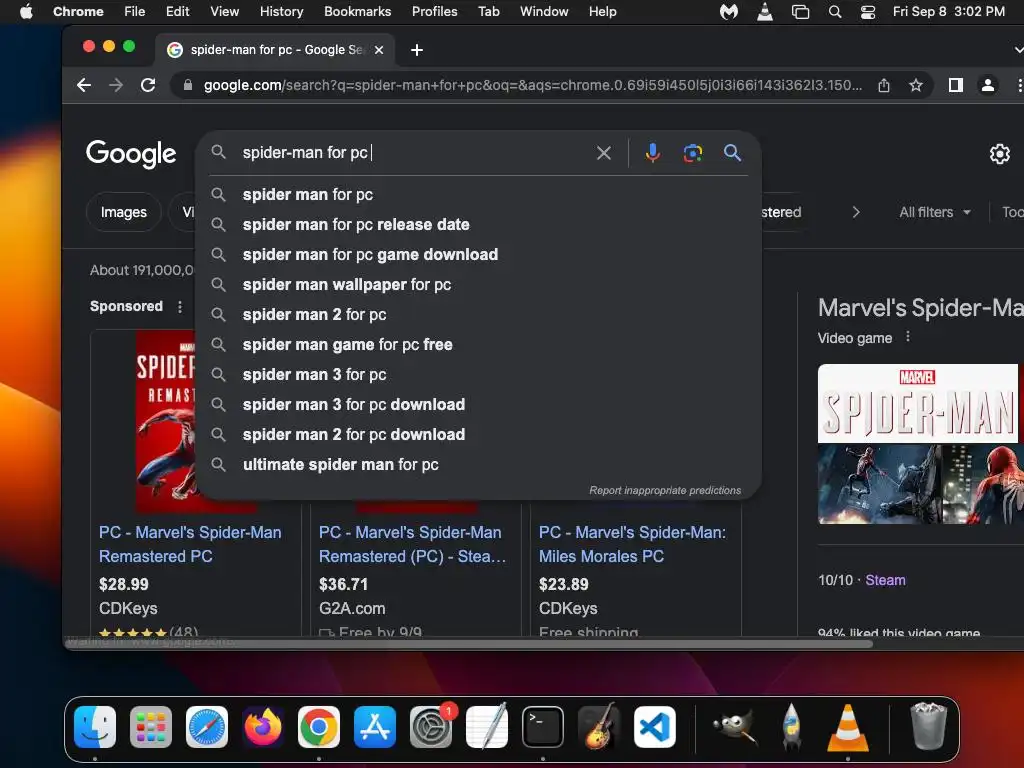Click the blue search magnifier button

(x=732, y=153)
